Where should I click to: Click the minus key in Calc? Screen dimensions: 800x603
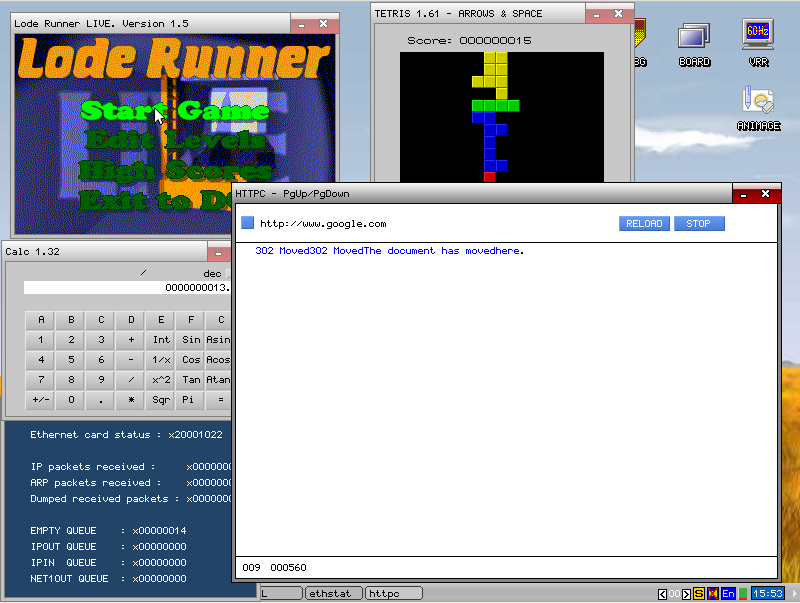click(x=131, y=360)
